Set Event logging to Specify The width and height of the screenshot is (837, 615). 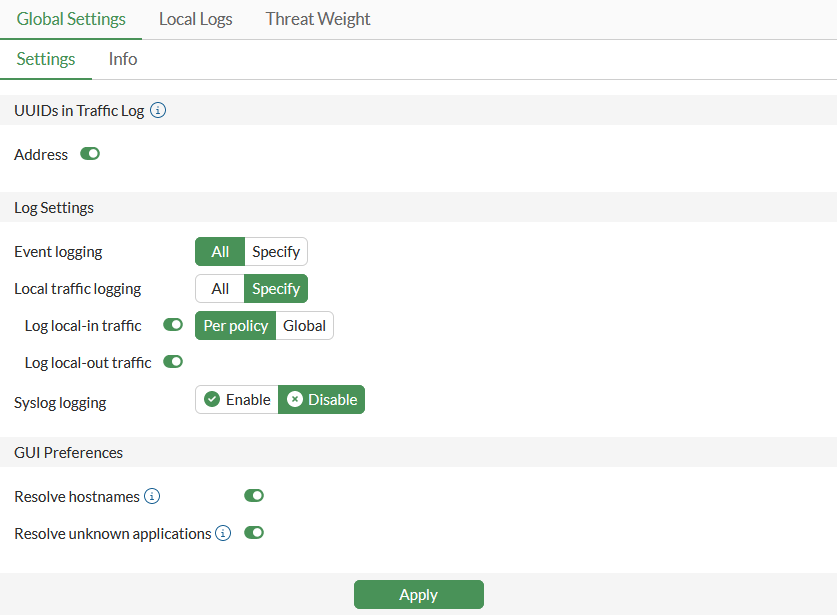coord(276,252)
